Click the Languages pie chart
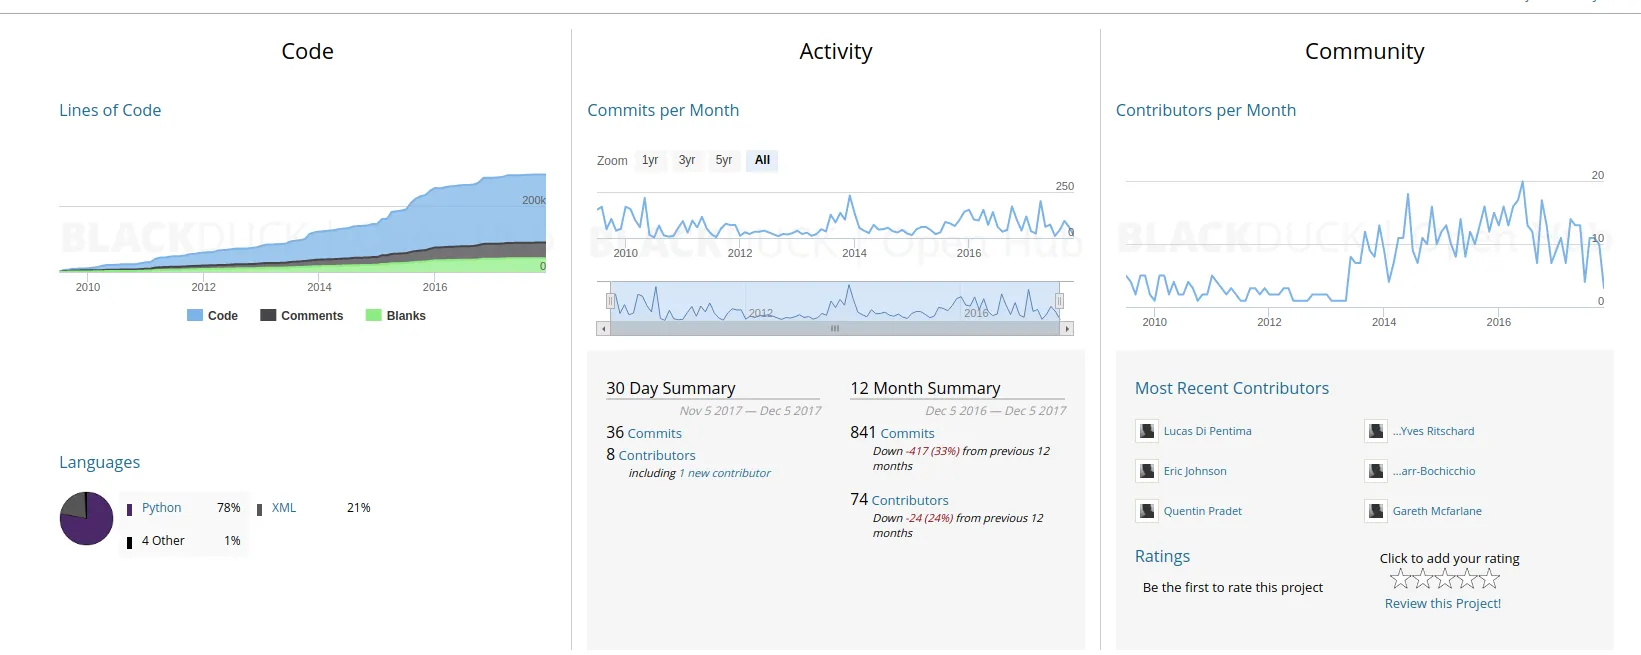The image size is (1641, 655). [x=87, y=518]
